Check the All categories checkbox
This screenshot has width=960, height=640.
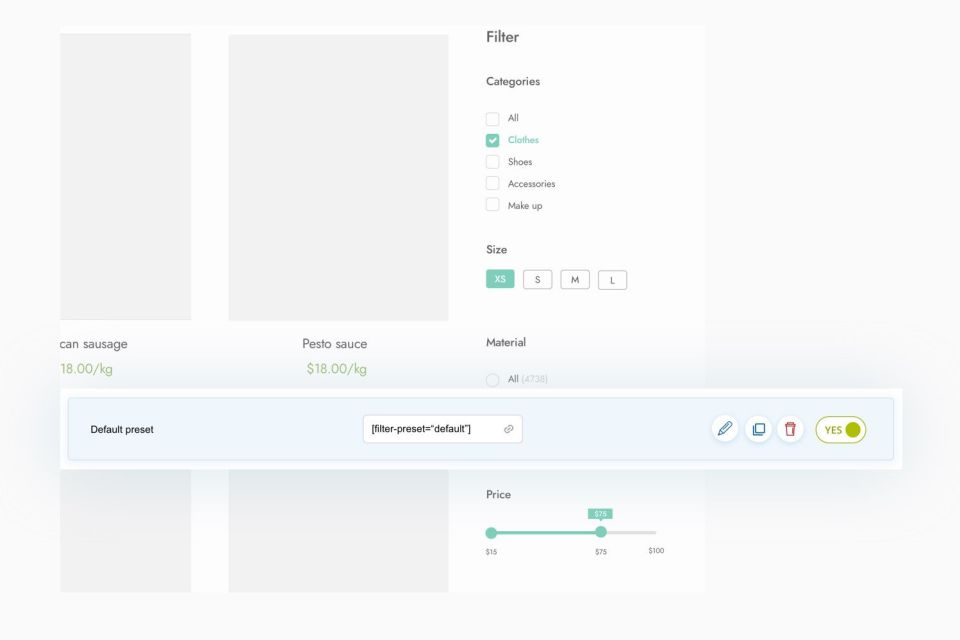(492, 118)
